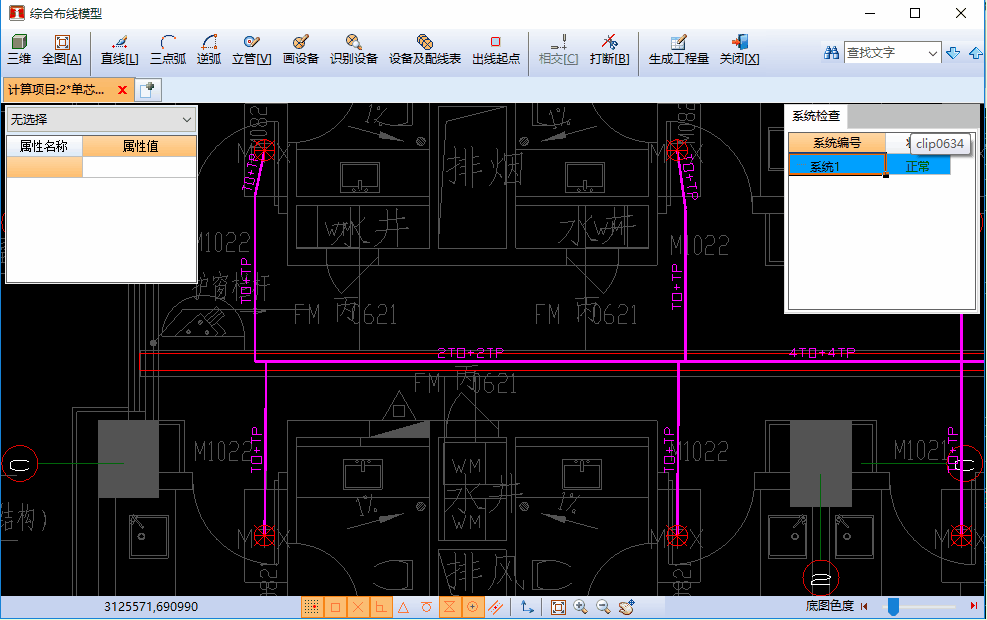Click the 全图[A] full view tool
This screenshot has width=987, height=620.
(61, 50)
